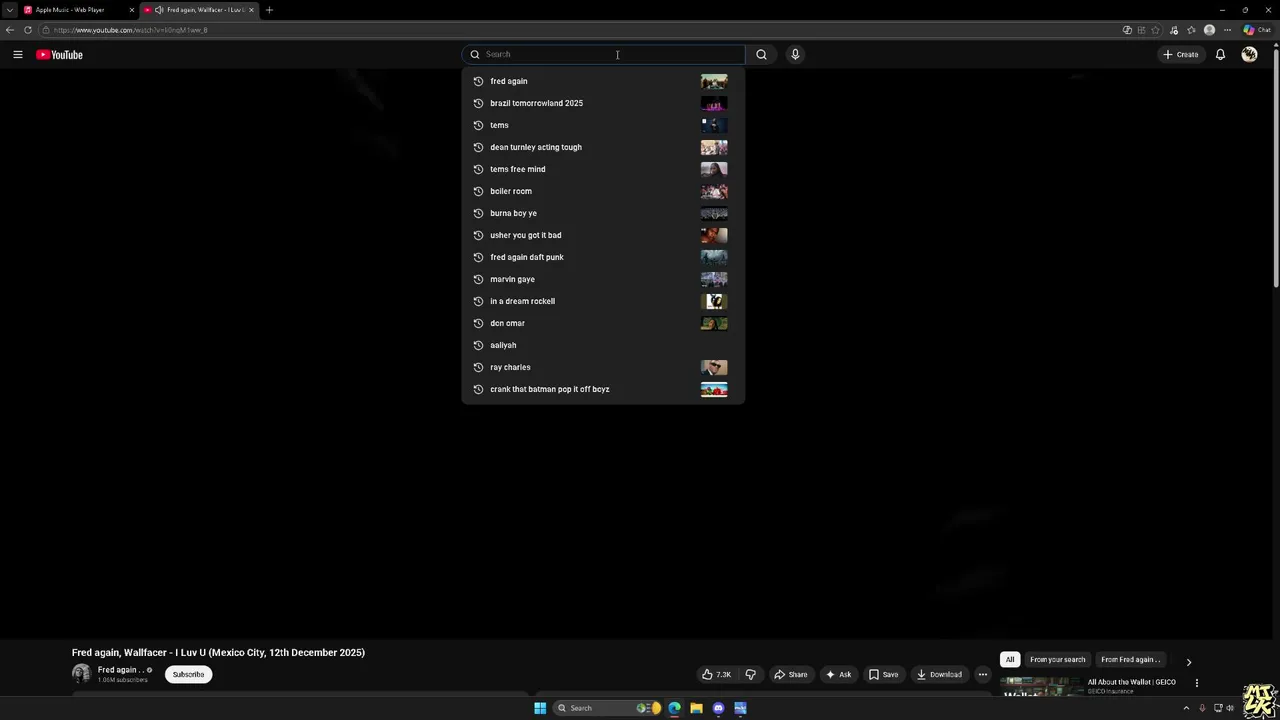Screen dimensions: 1280x720
Task: Open options for the GEICO ad
Action: click(1196, 683)
